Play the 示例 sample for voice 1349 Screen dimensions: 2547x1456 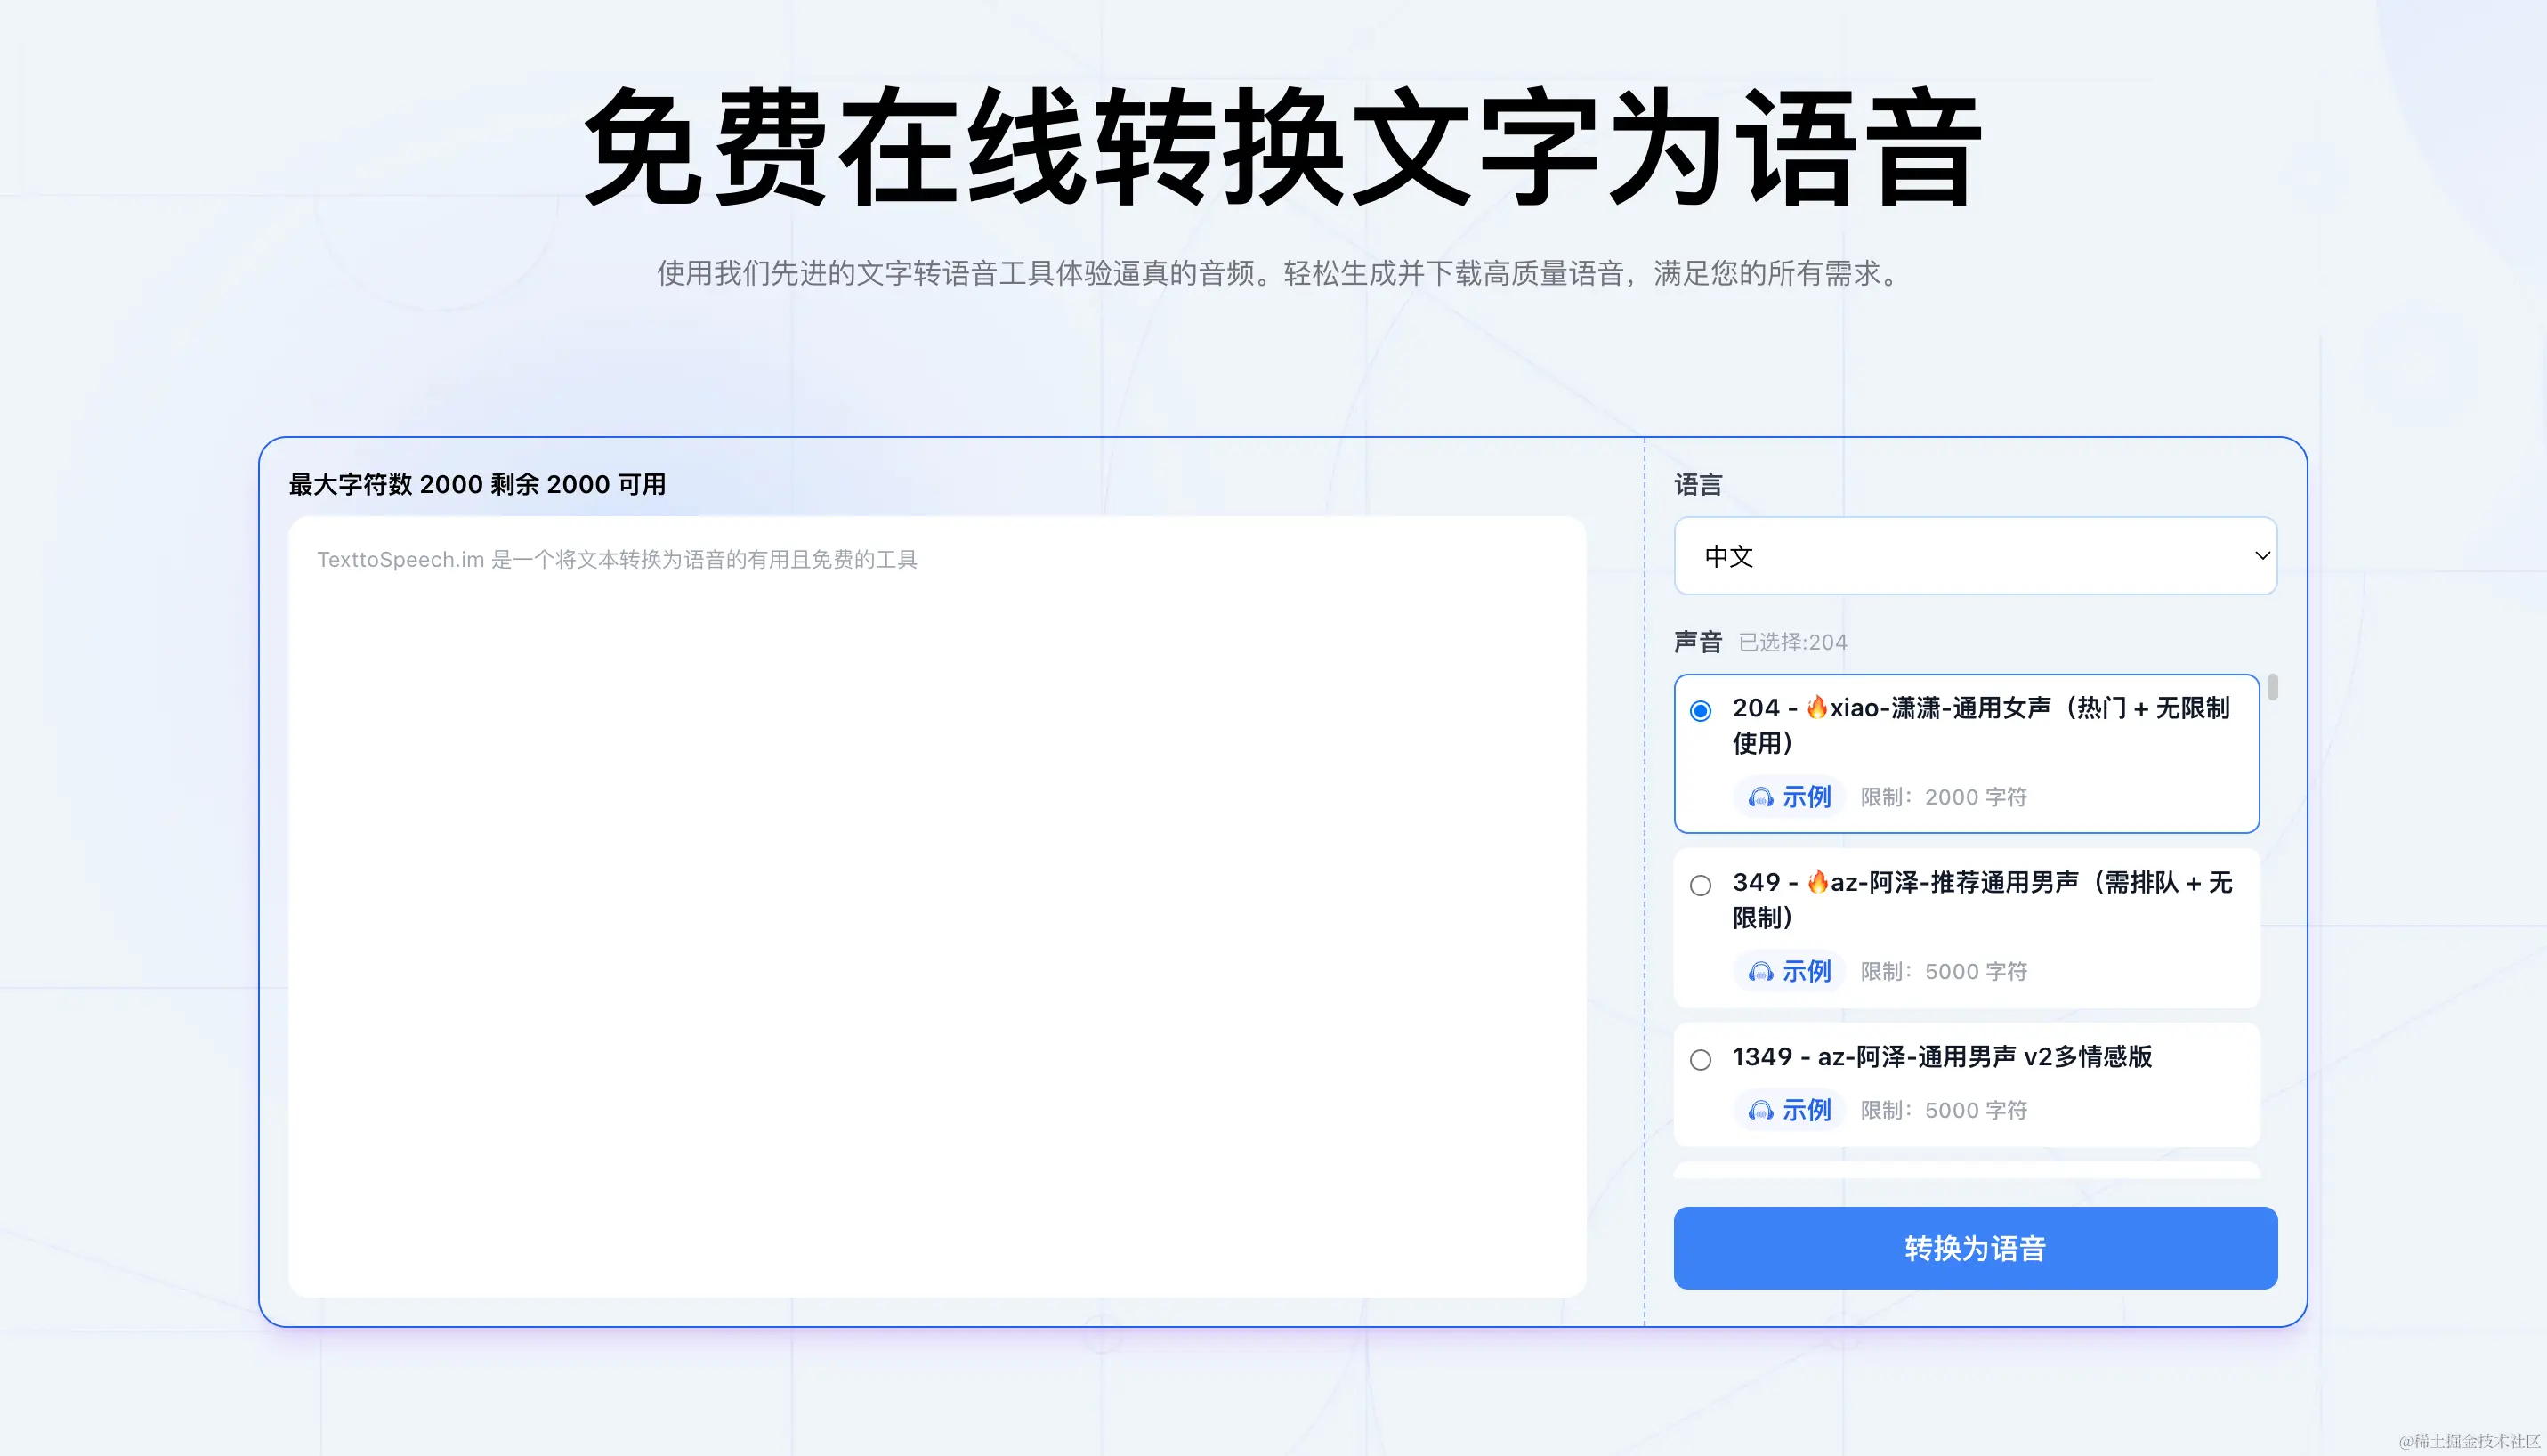1789,1110
